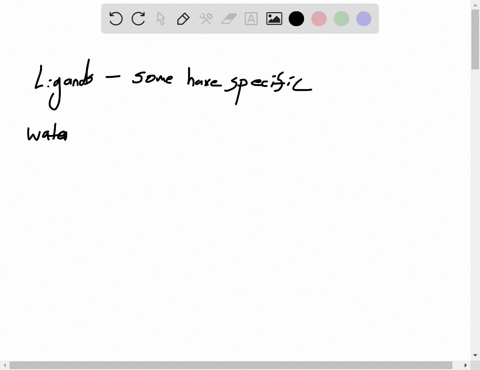Click the vertical scrollbar thumb
480x370 pixels.
[x=475, y=39]
